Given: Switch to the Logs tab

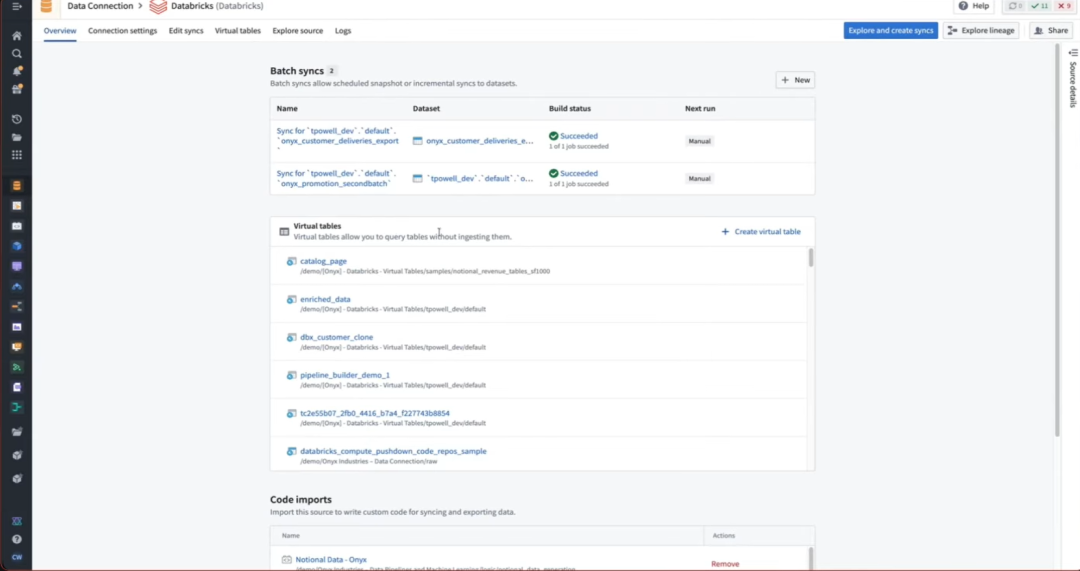Looking at the screenshot, I should click(x=343, y=31).
